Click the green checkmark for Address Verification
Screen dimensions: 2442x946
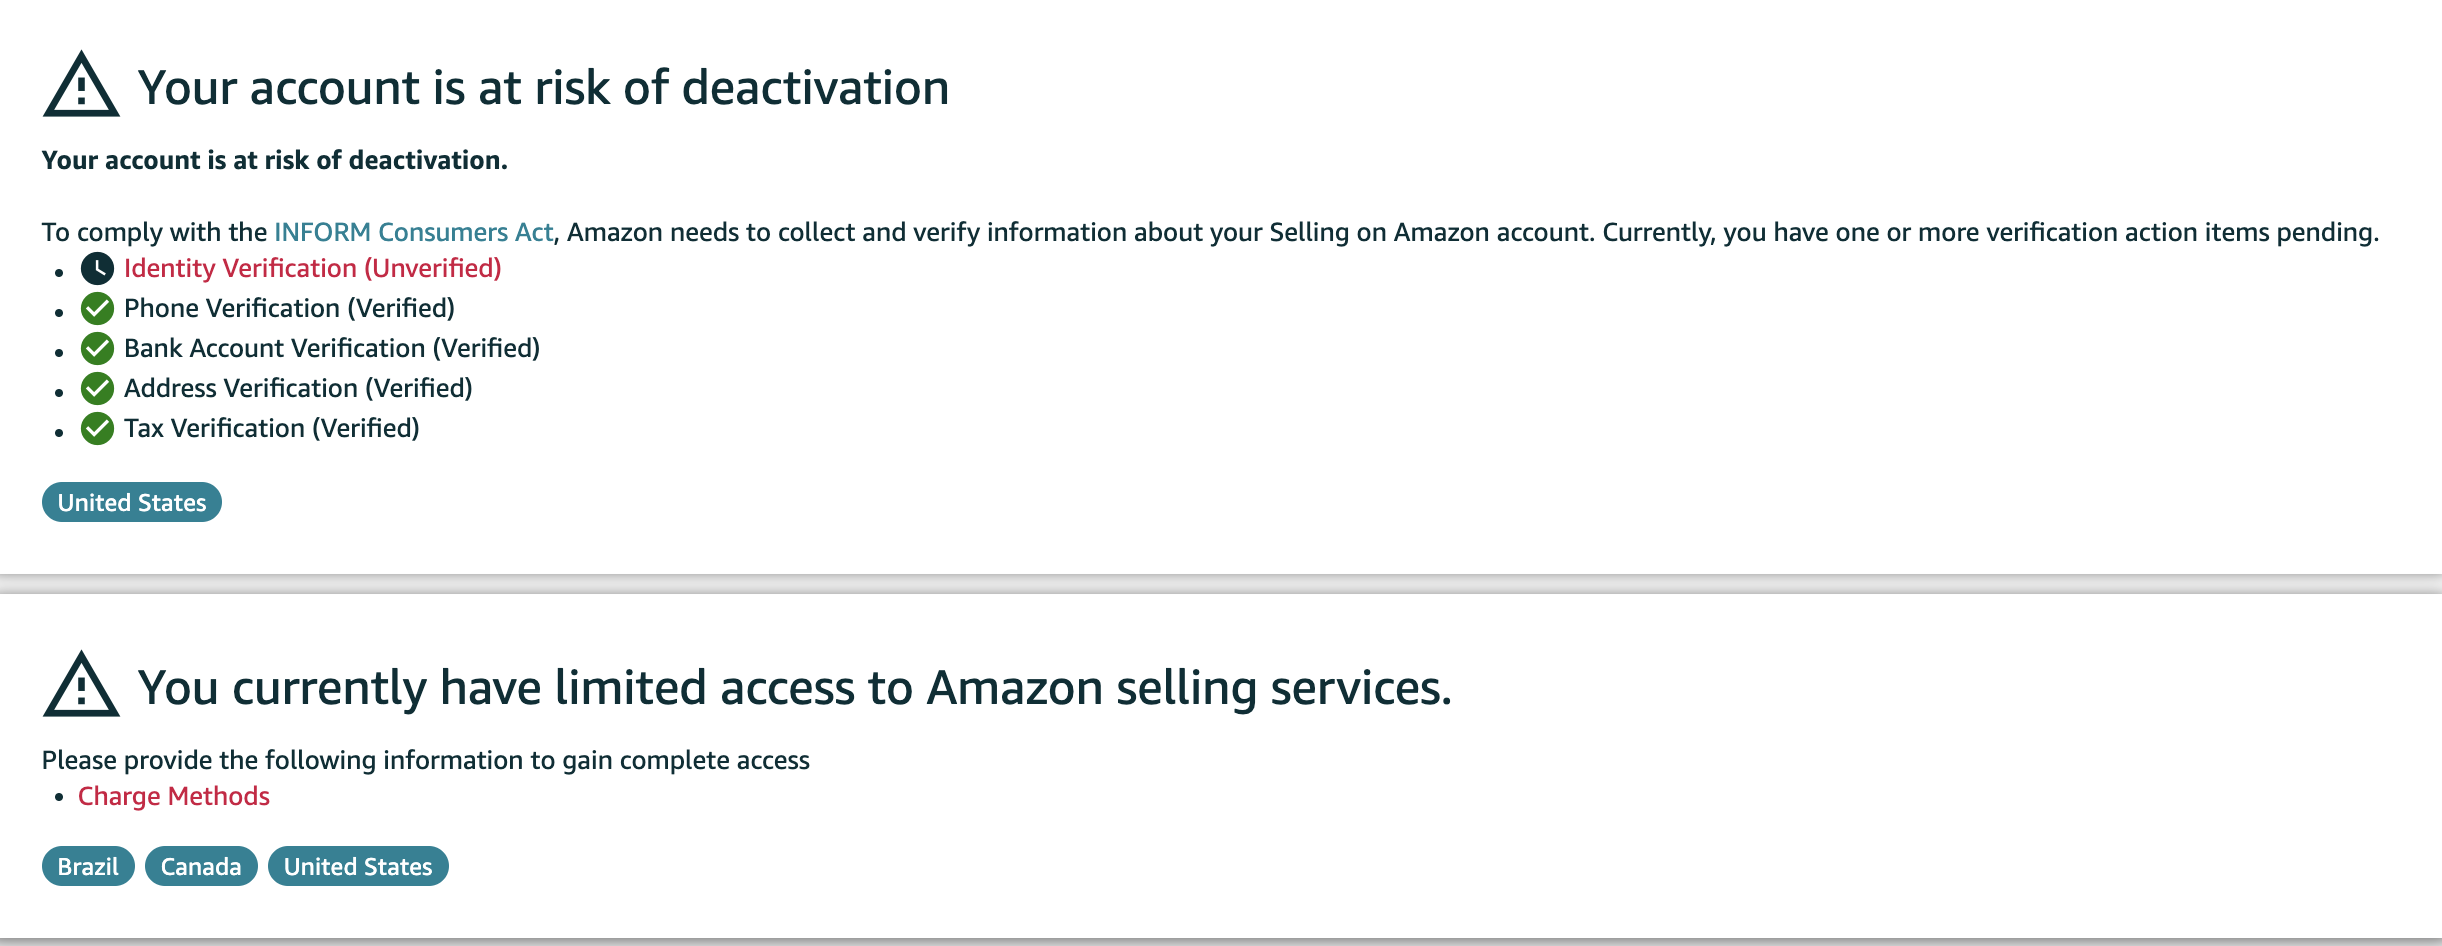(97, 389)
